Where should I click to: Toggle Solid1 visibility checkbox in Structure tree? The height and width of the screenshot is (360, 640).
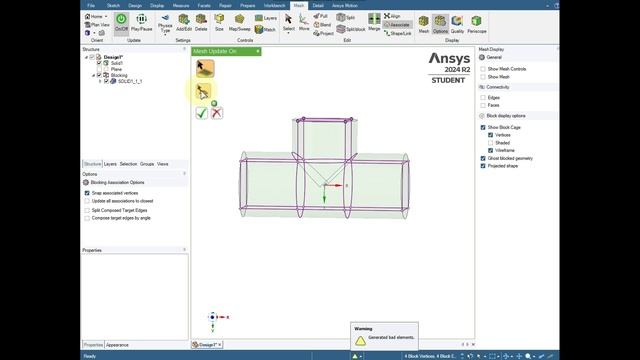click(x=99, y=63)
